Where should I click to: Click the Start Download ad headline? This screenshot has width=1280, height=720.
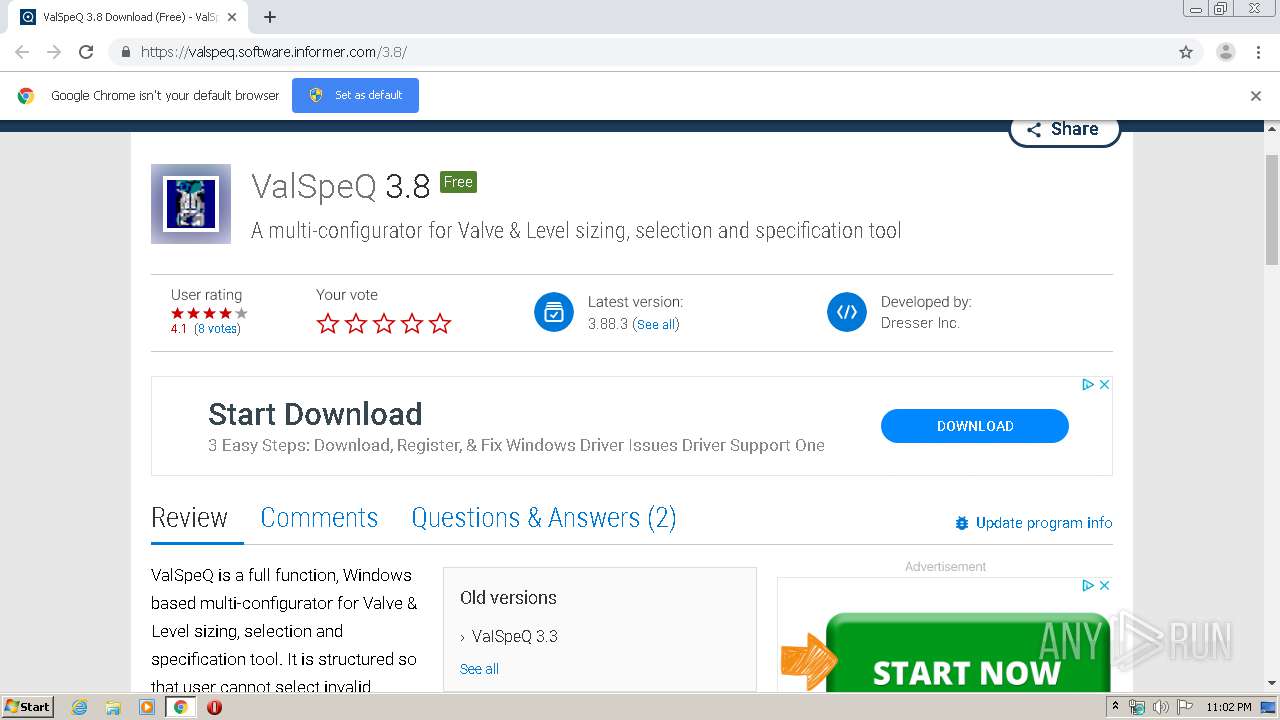315,414
